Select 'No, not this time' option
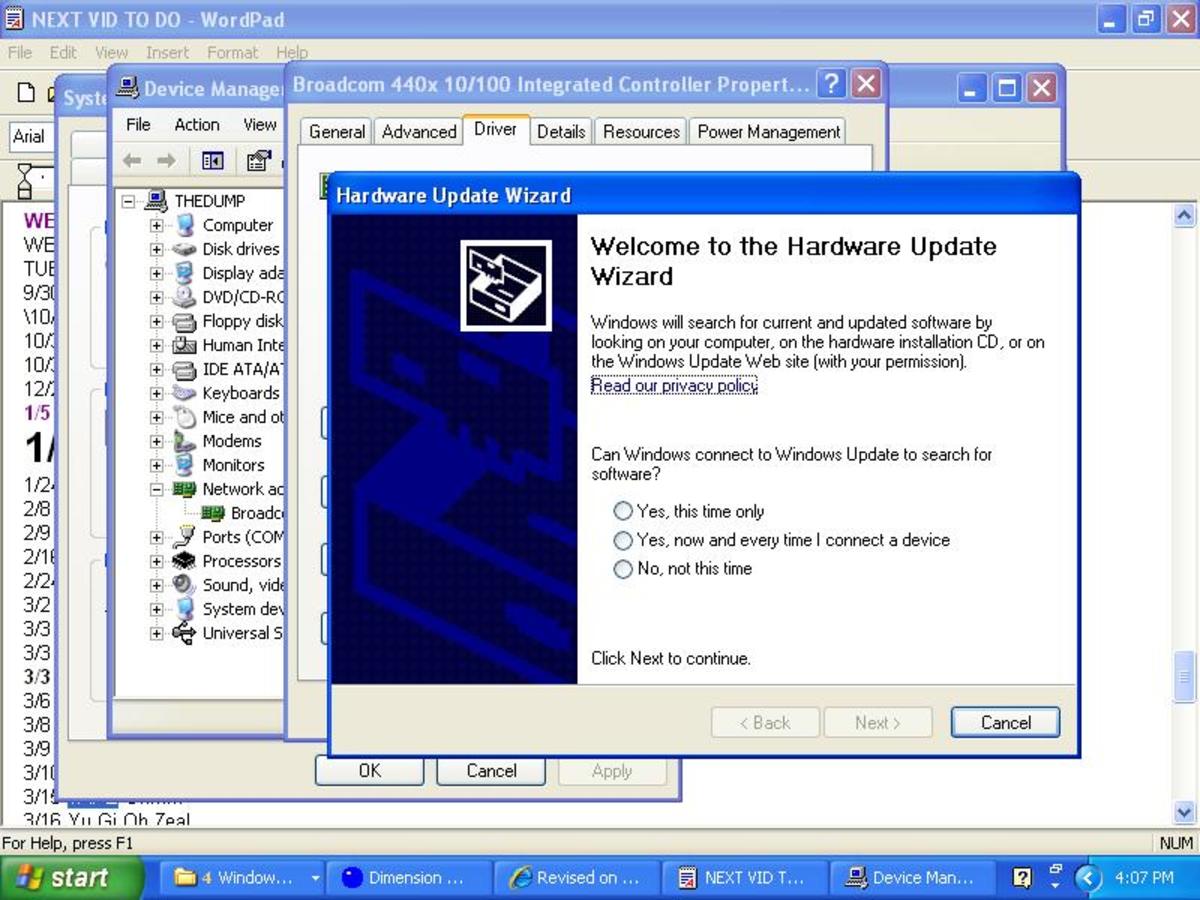This screenshot has height=900, width=1200. pyautogui.click(x=623, y=568)
